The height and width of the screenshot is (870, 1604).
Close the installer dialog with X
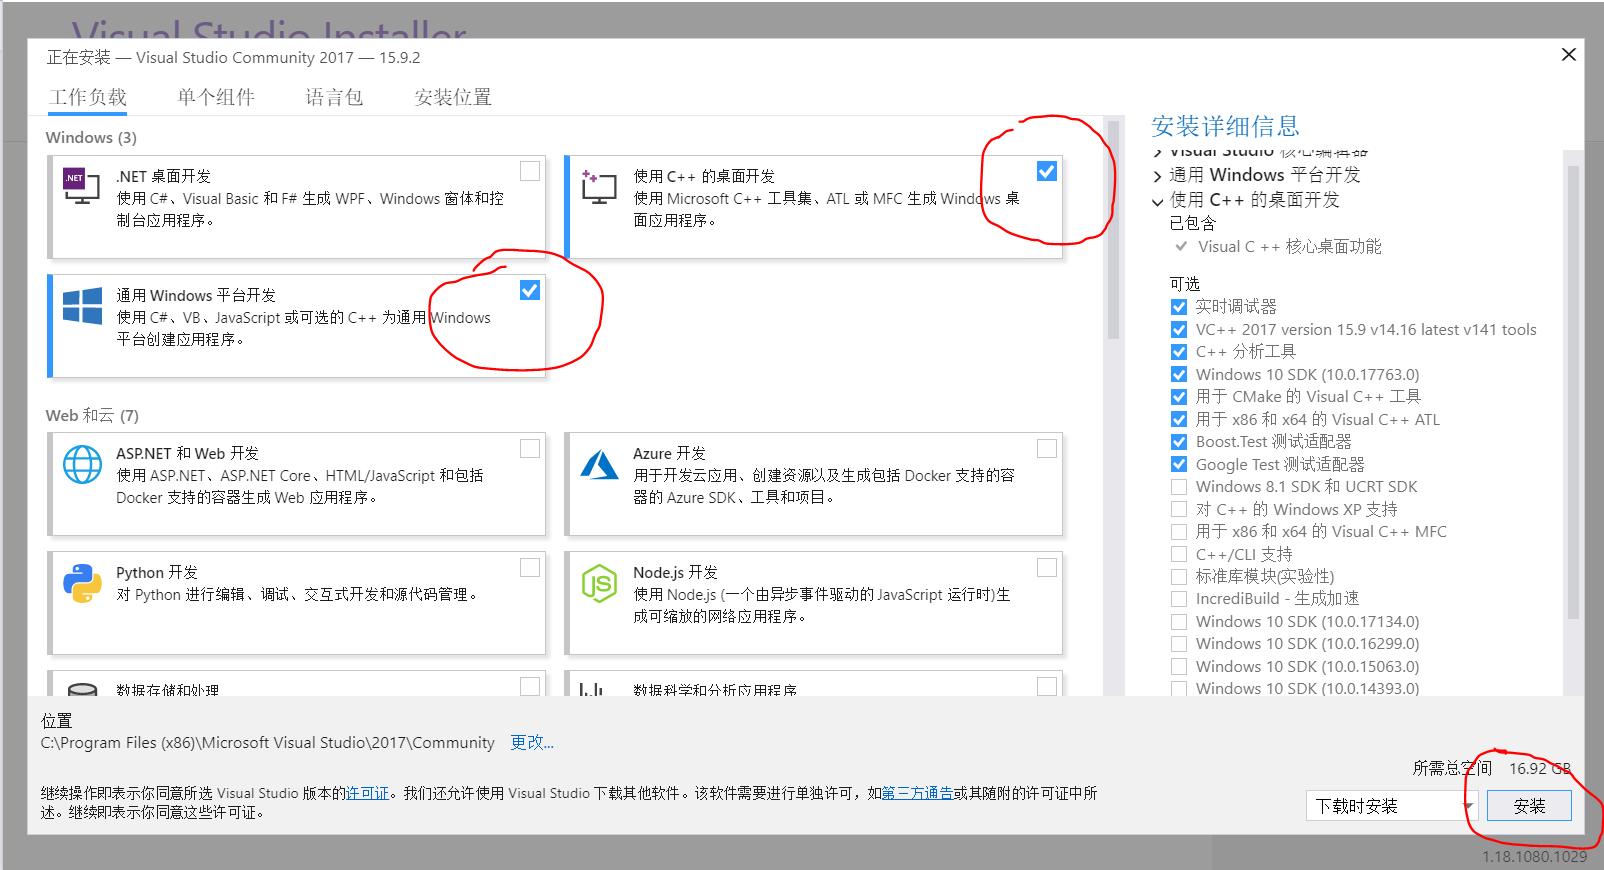click(x=1569, y=54)
